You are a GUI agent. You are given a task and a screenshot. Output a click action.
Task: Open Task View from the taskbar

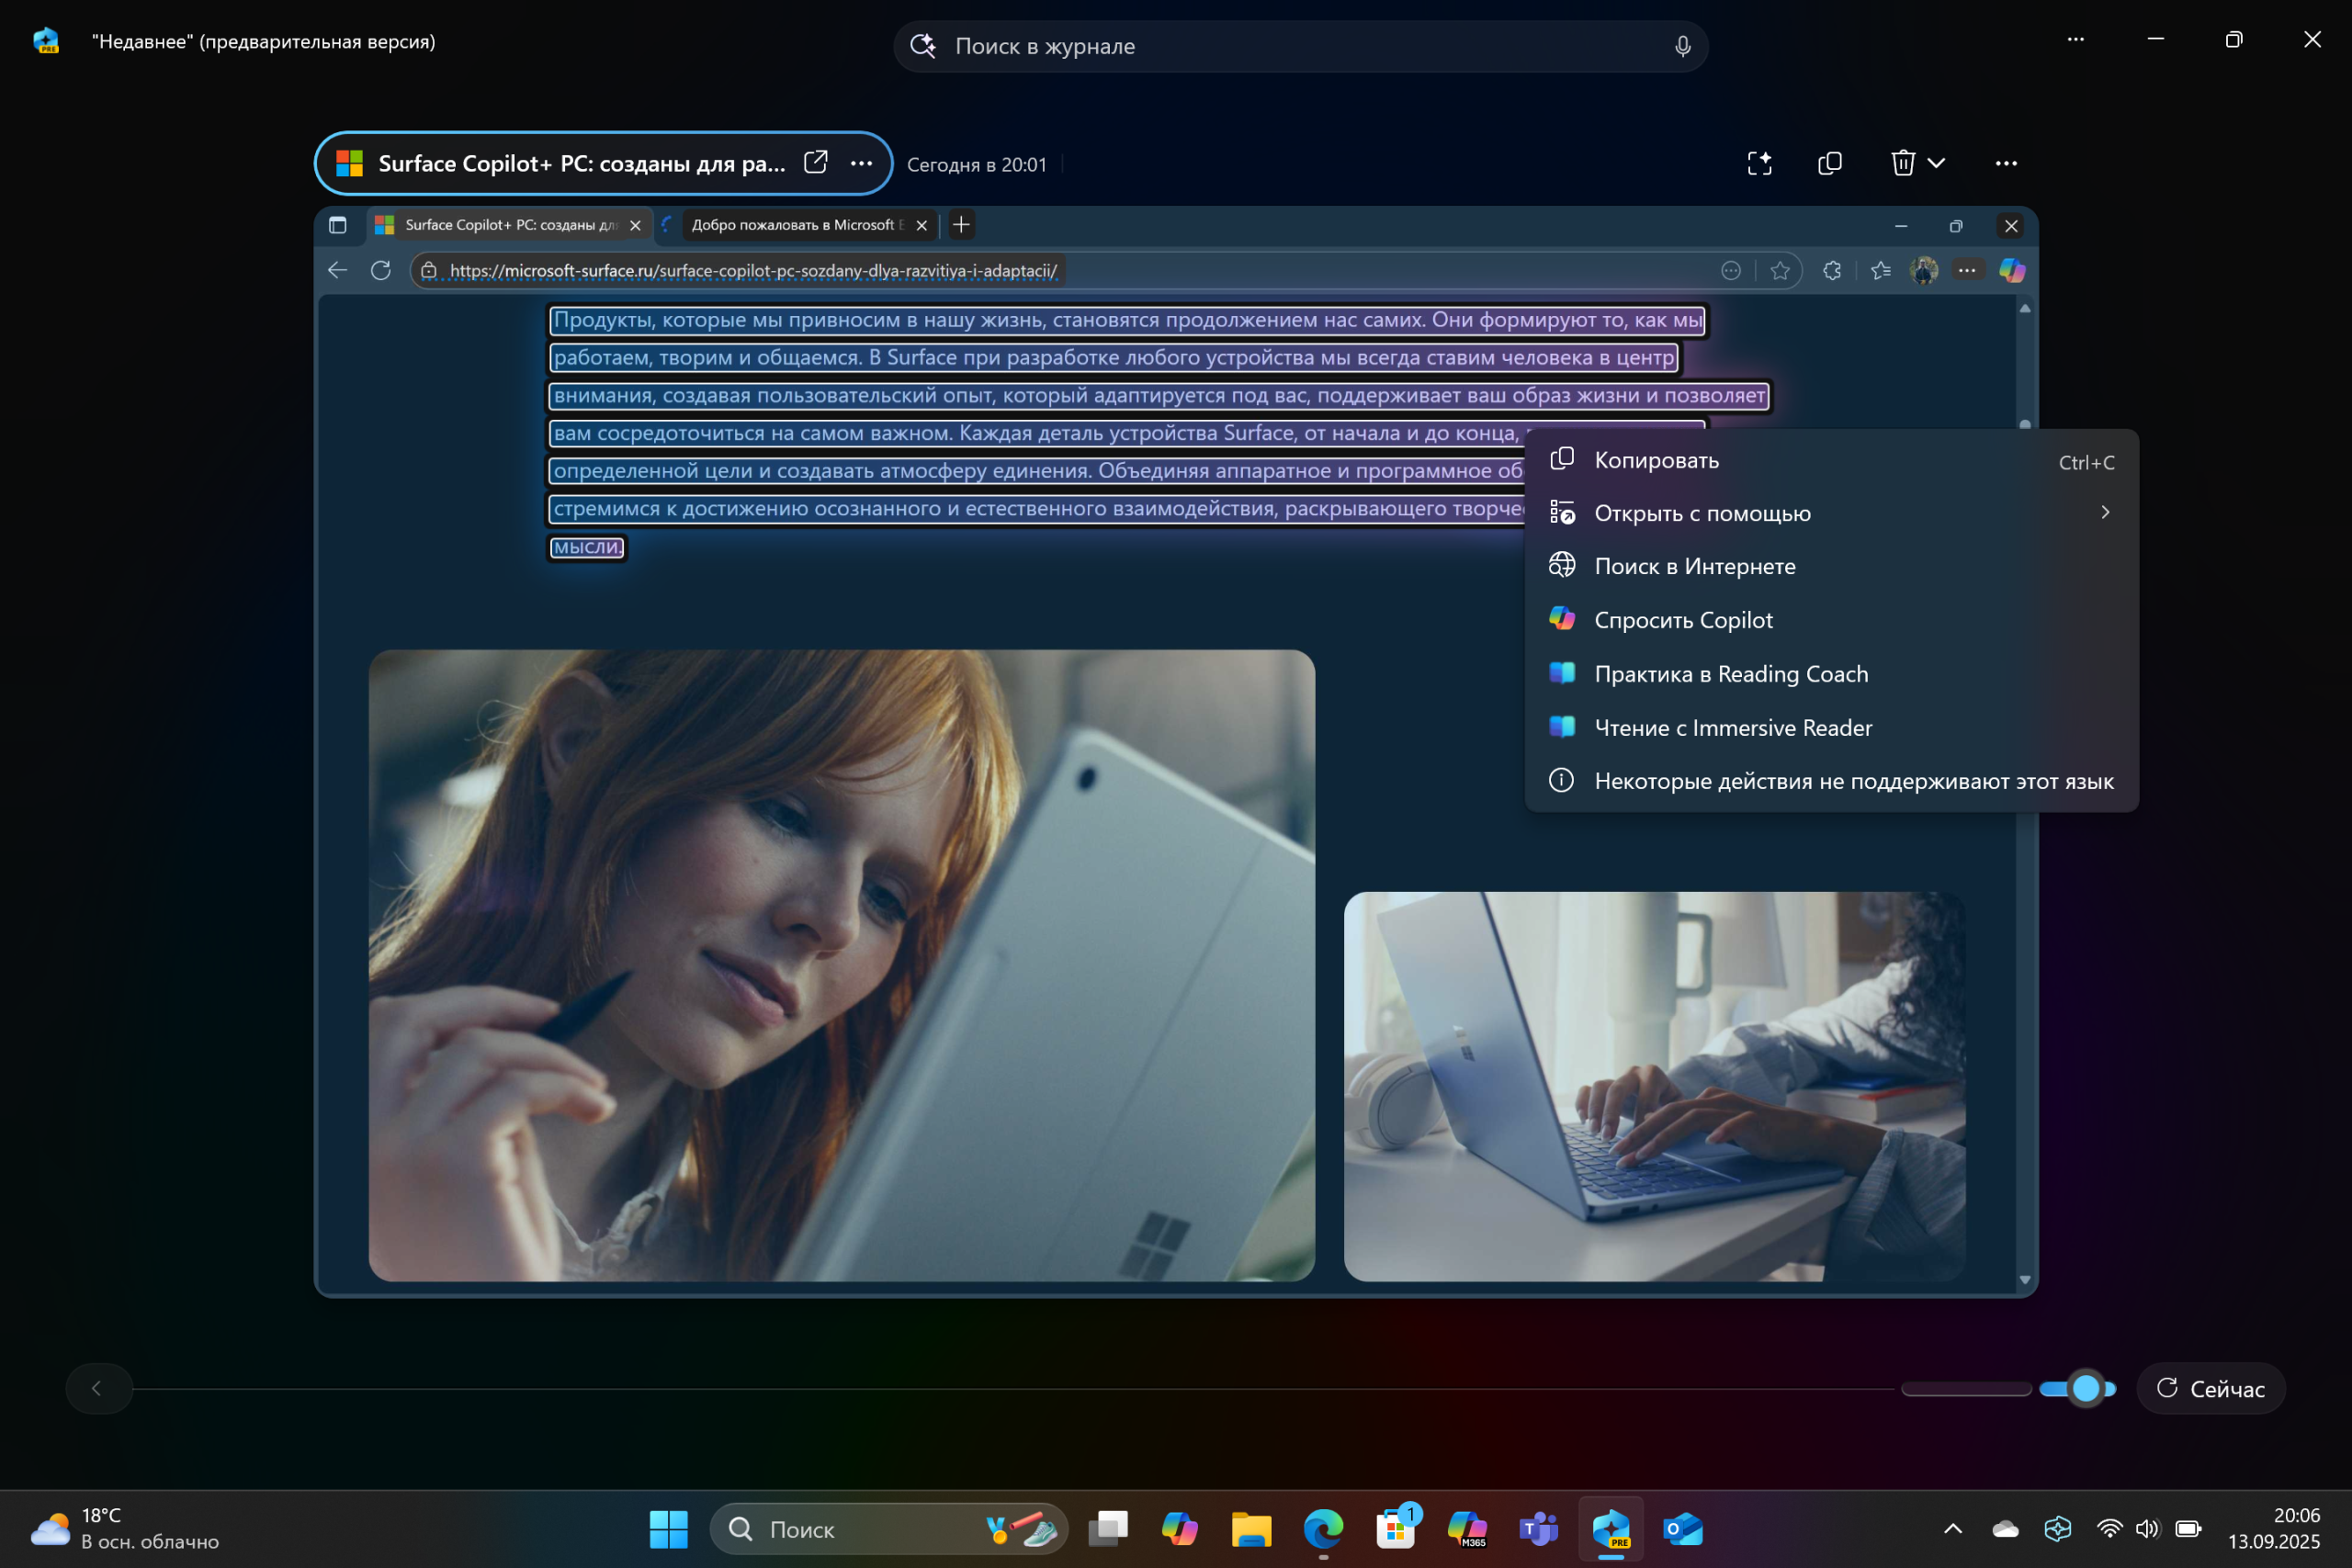pos(1108,1529)
